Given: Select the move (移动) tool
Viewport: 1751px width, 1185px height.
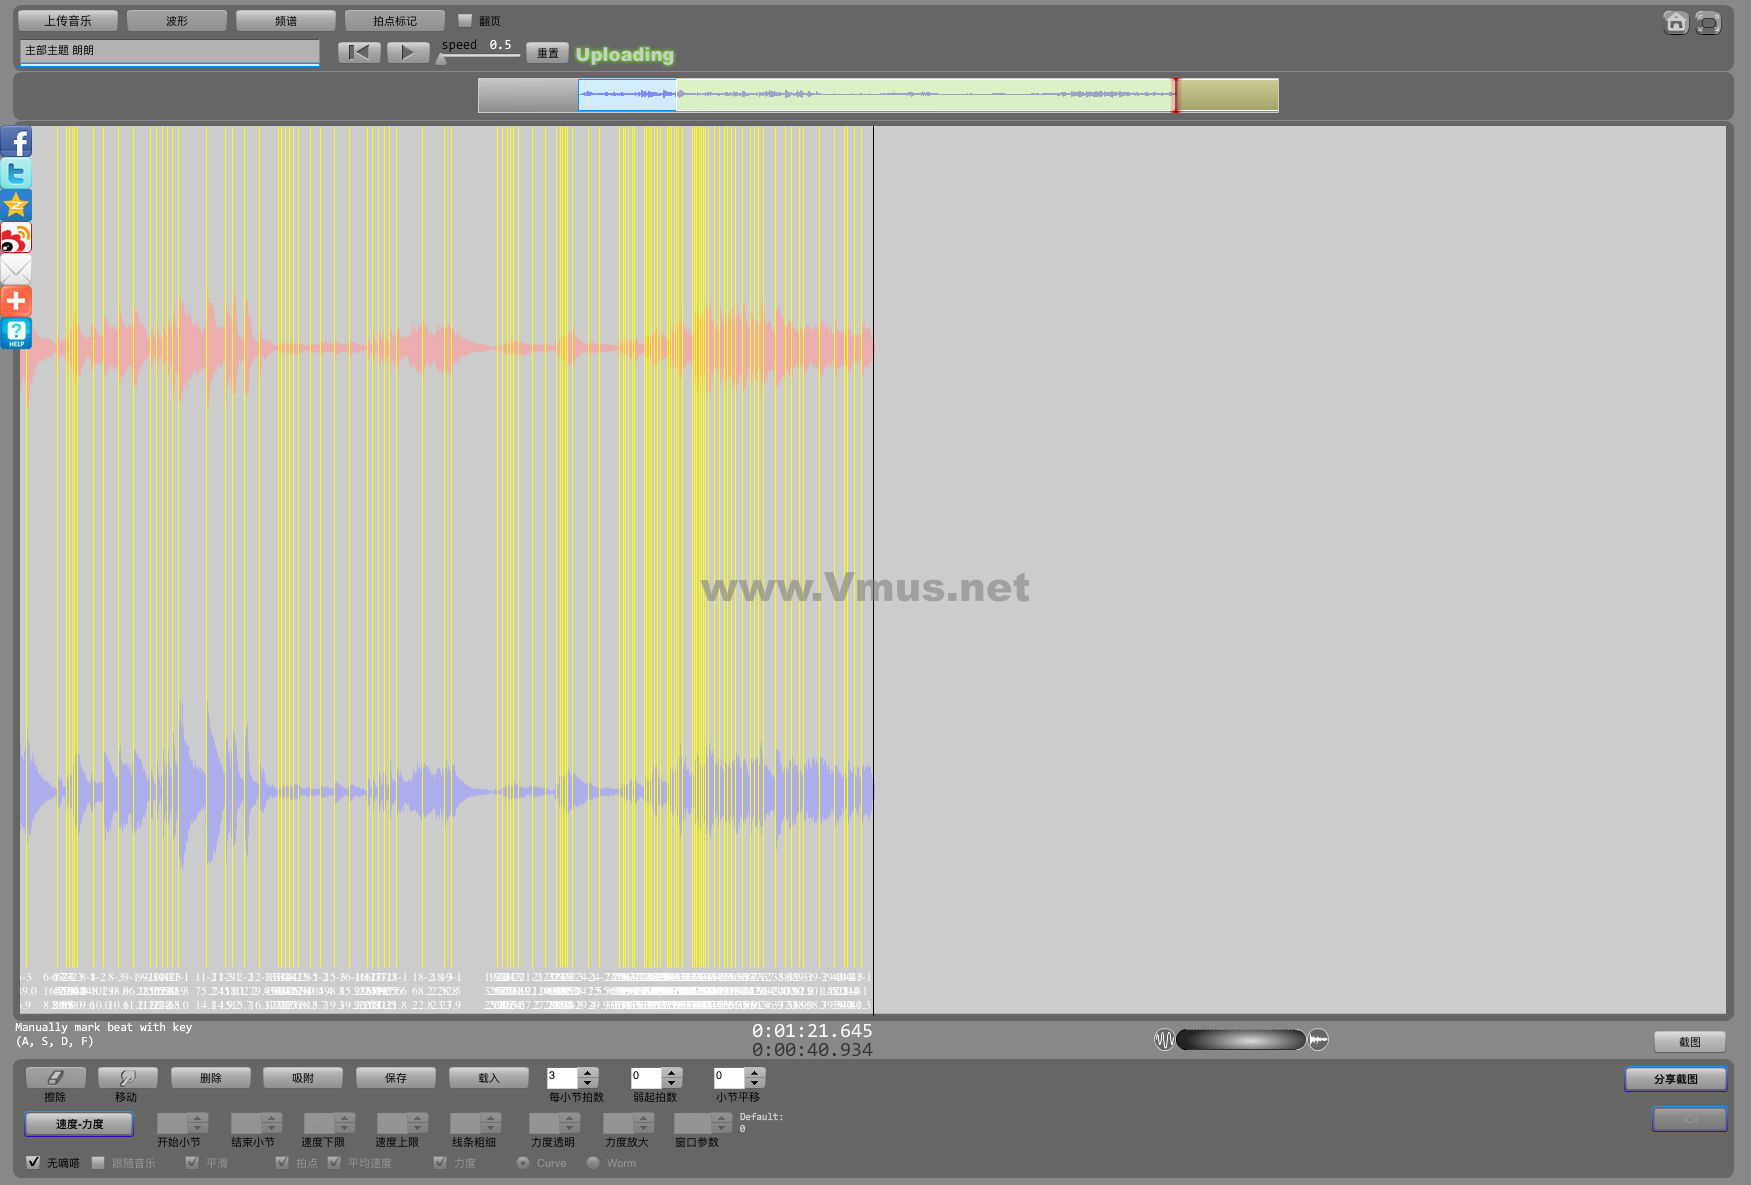Looking at the screenshot, I should (127, 1077).
